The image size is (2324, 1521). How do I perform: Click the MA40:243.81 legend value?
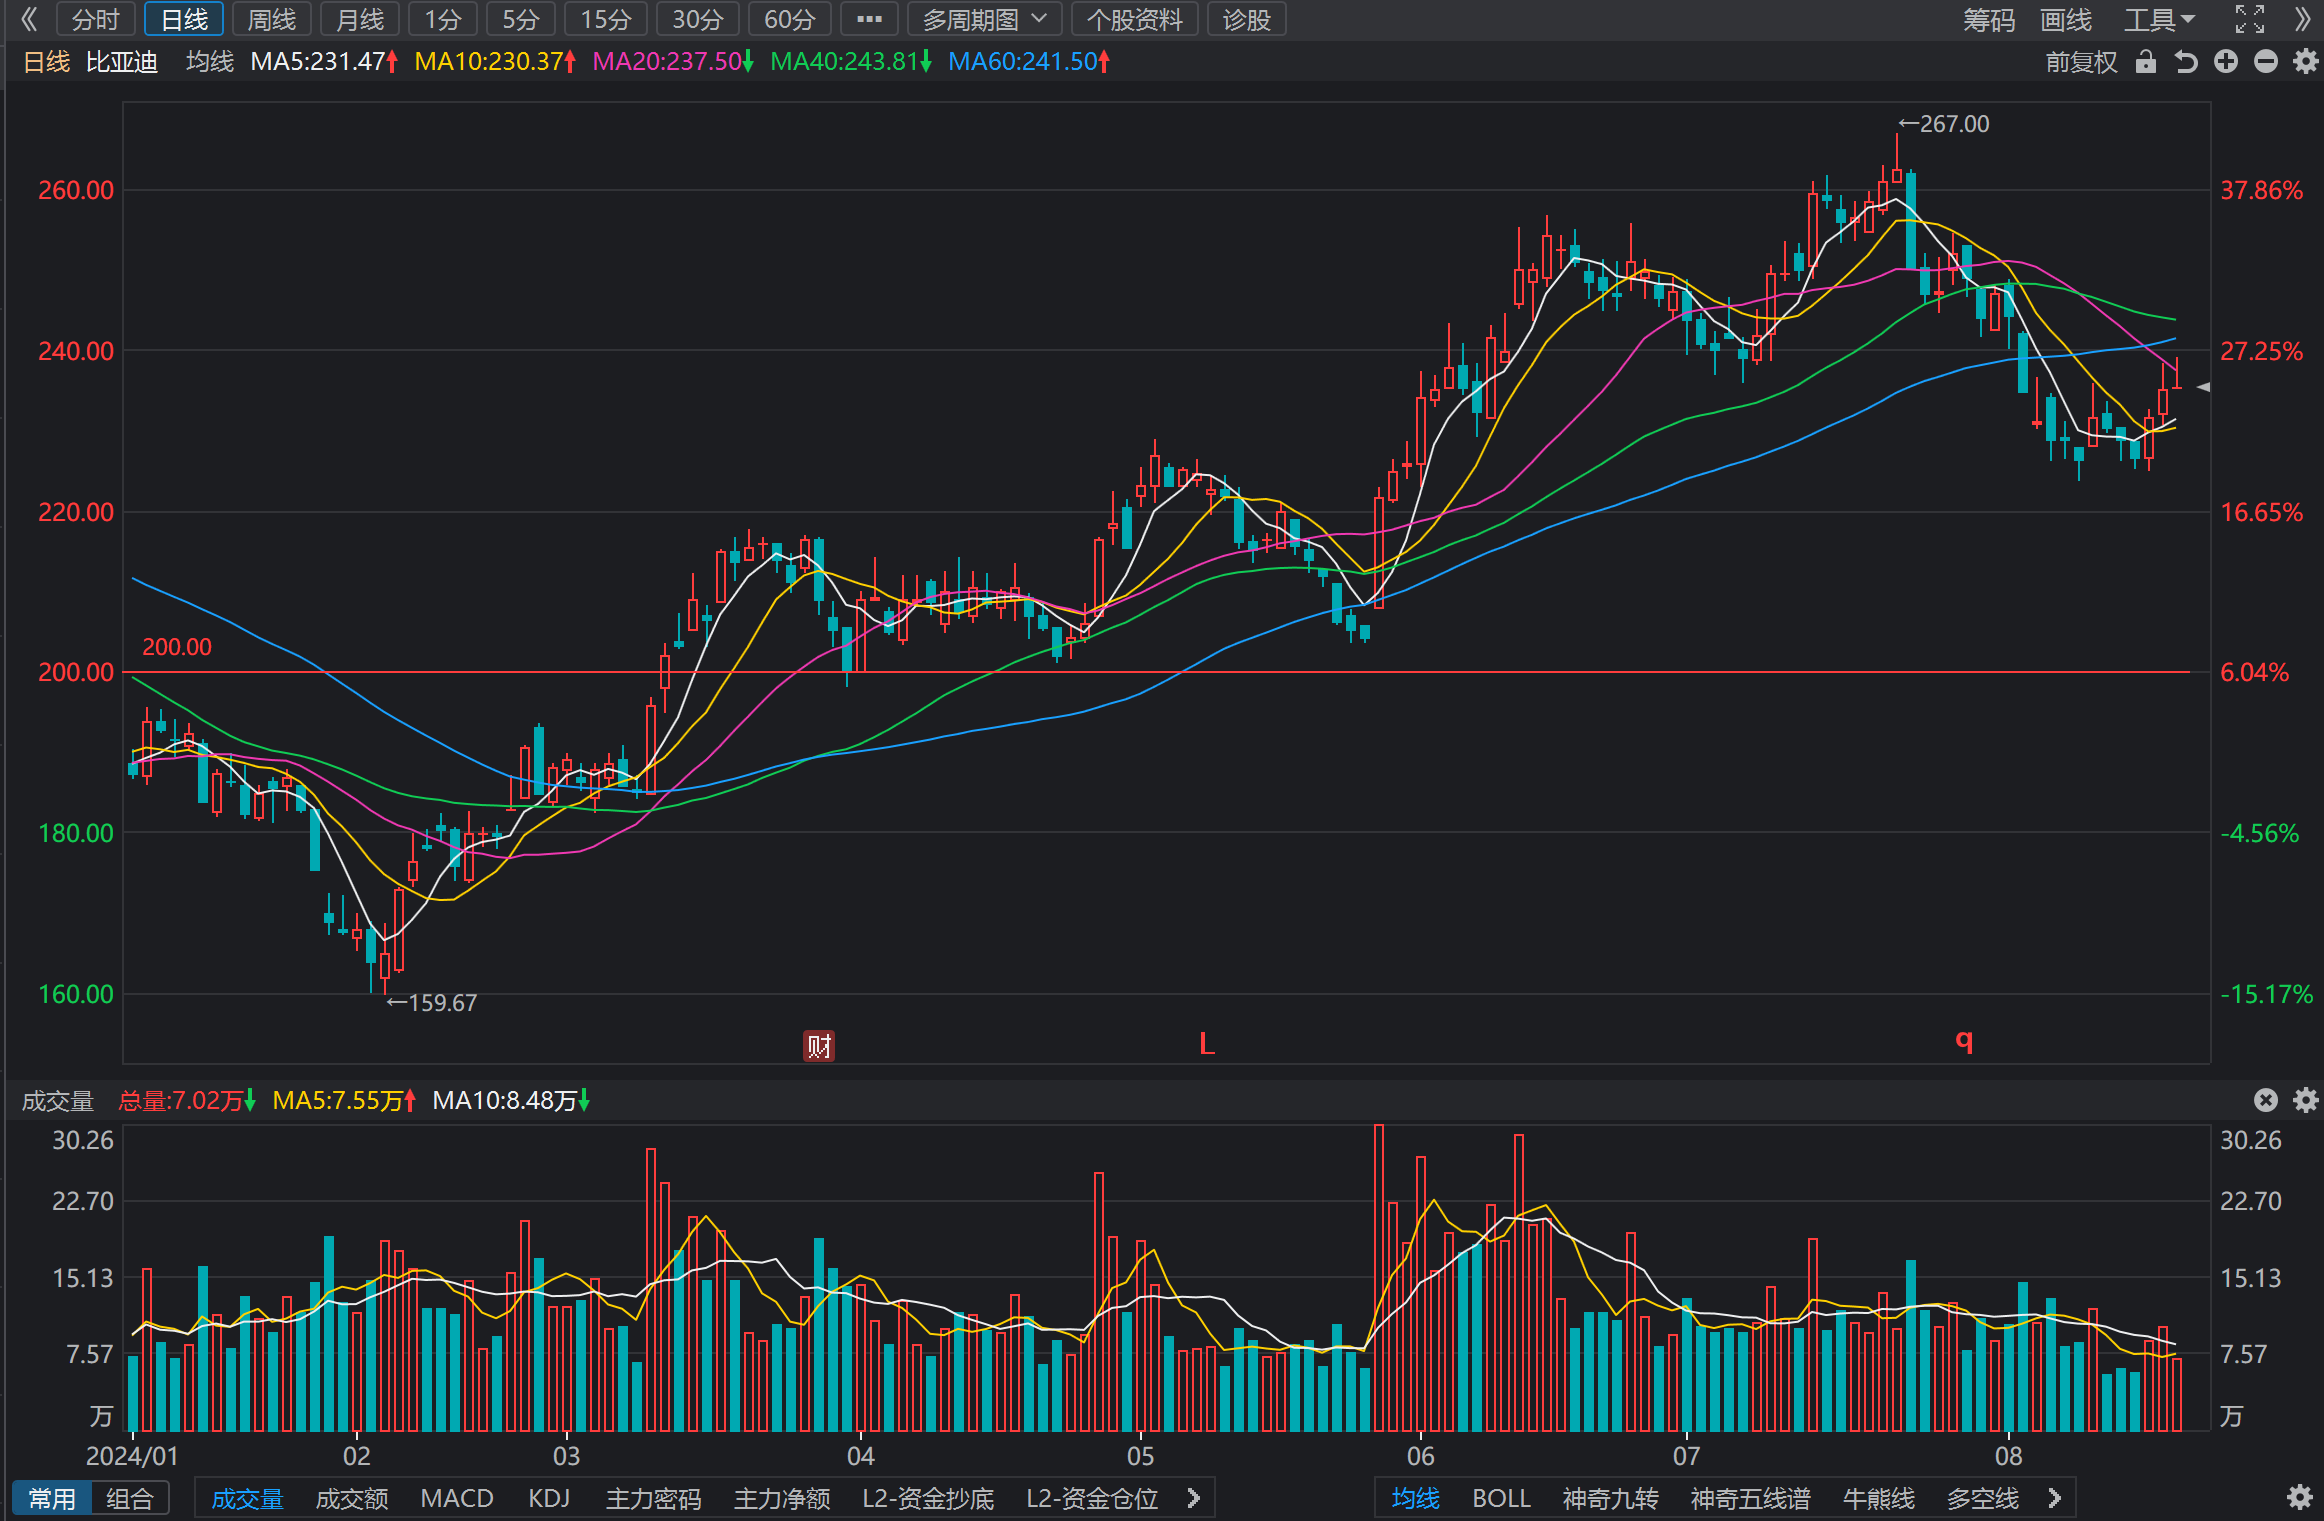(851, 62)
